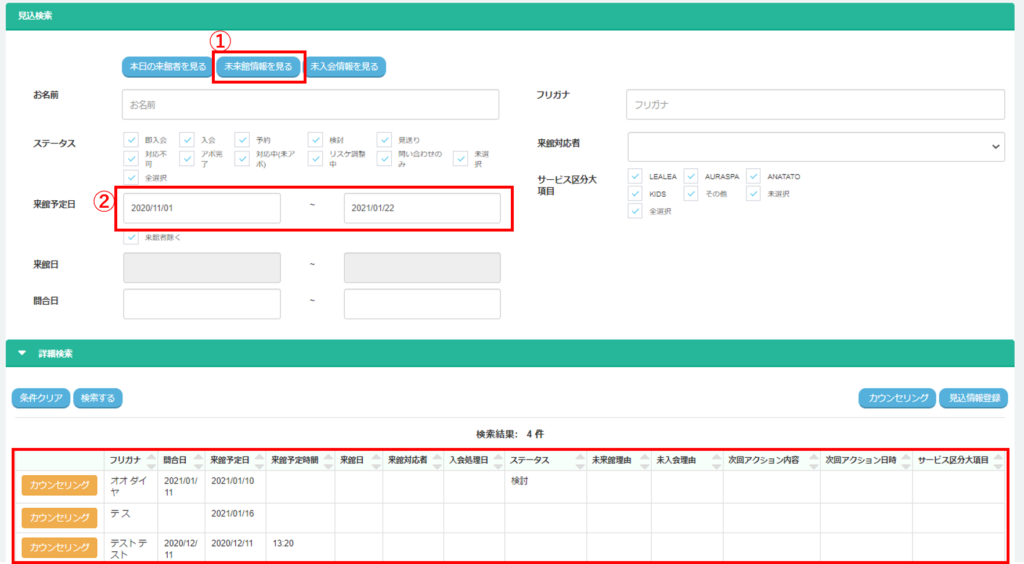Sort table by フリガナ column arrows
This screenshot has height=564, width=1024.
(x=151, y=460)
